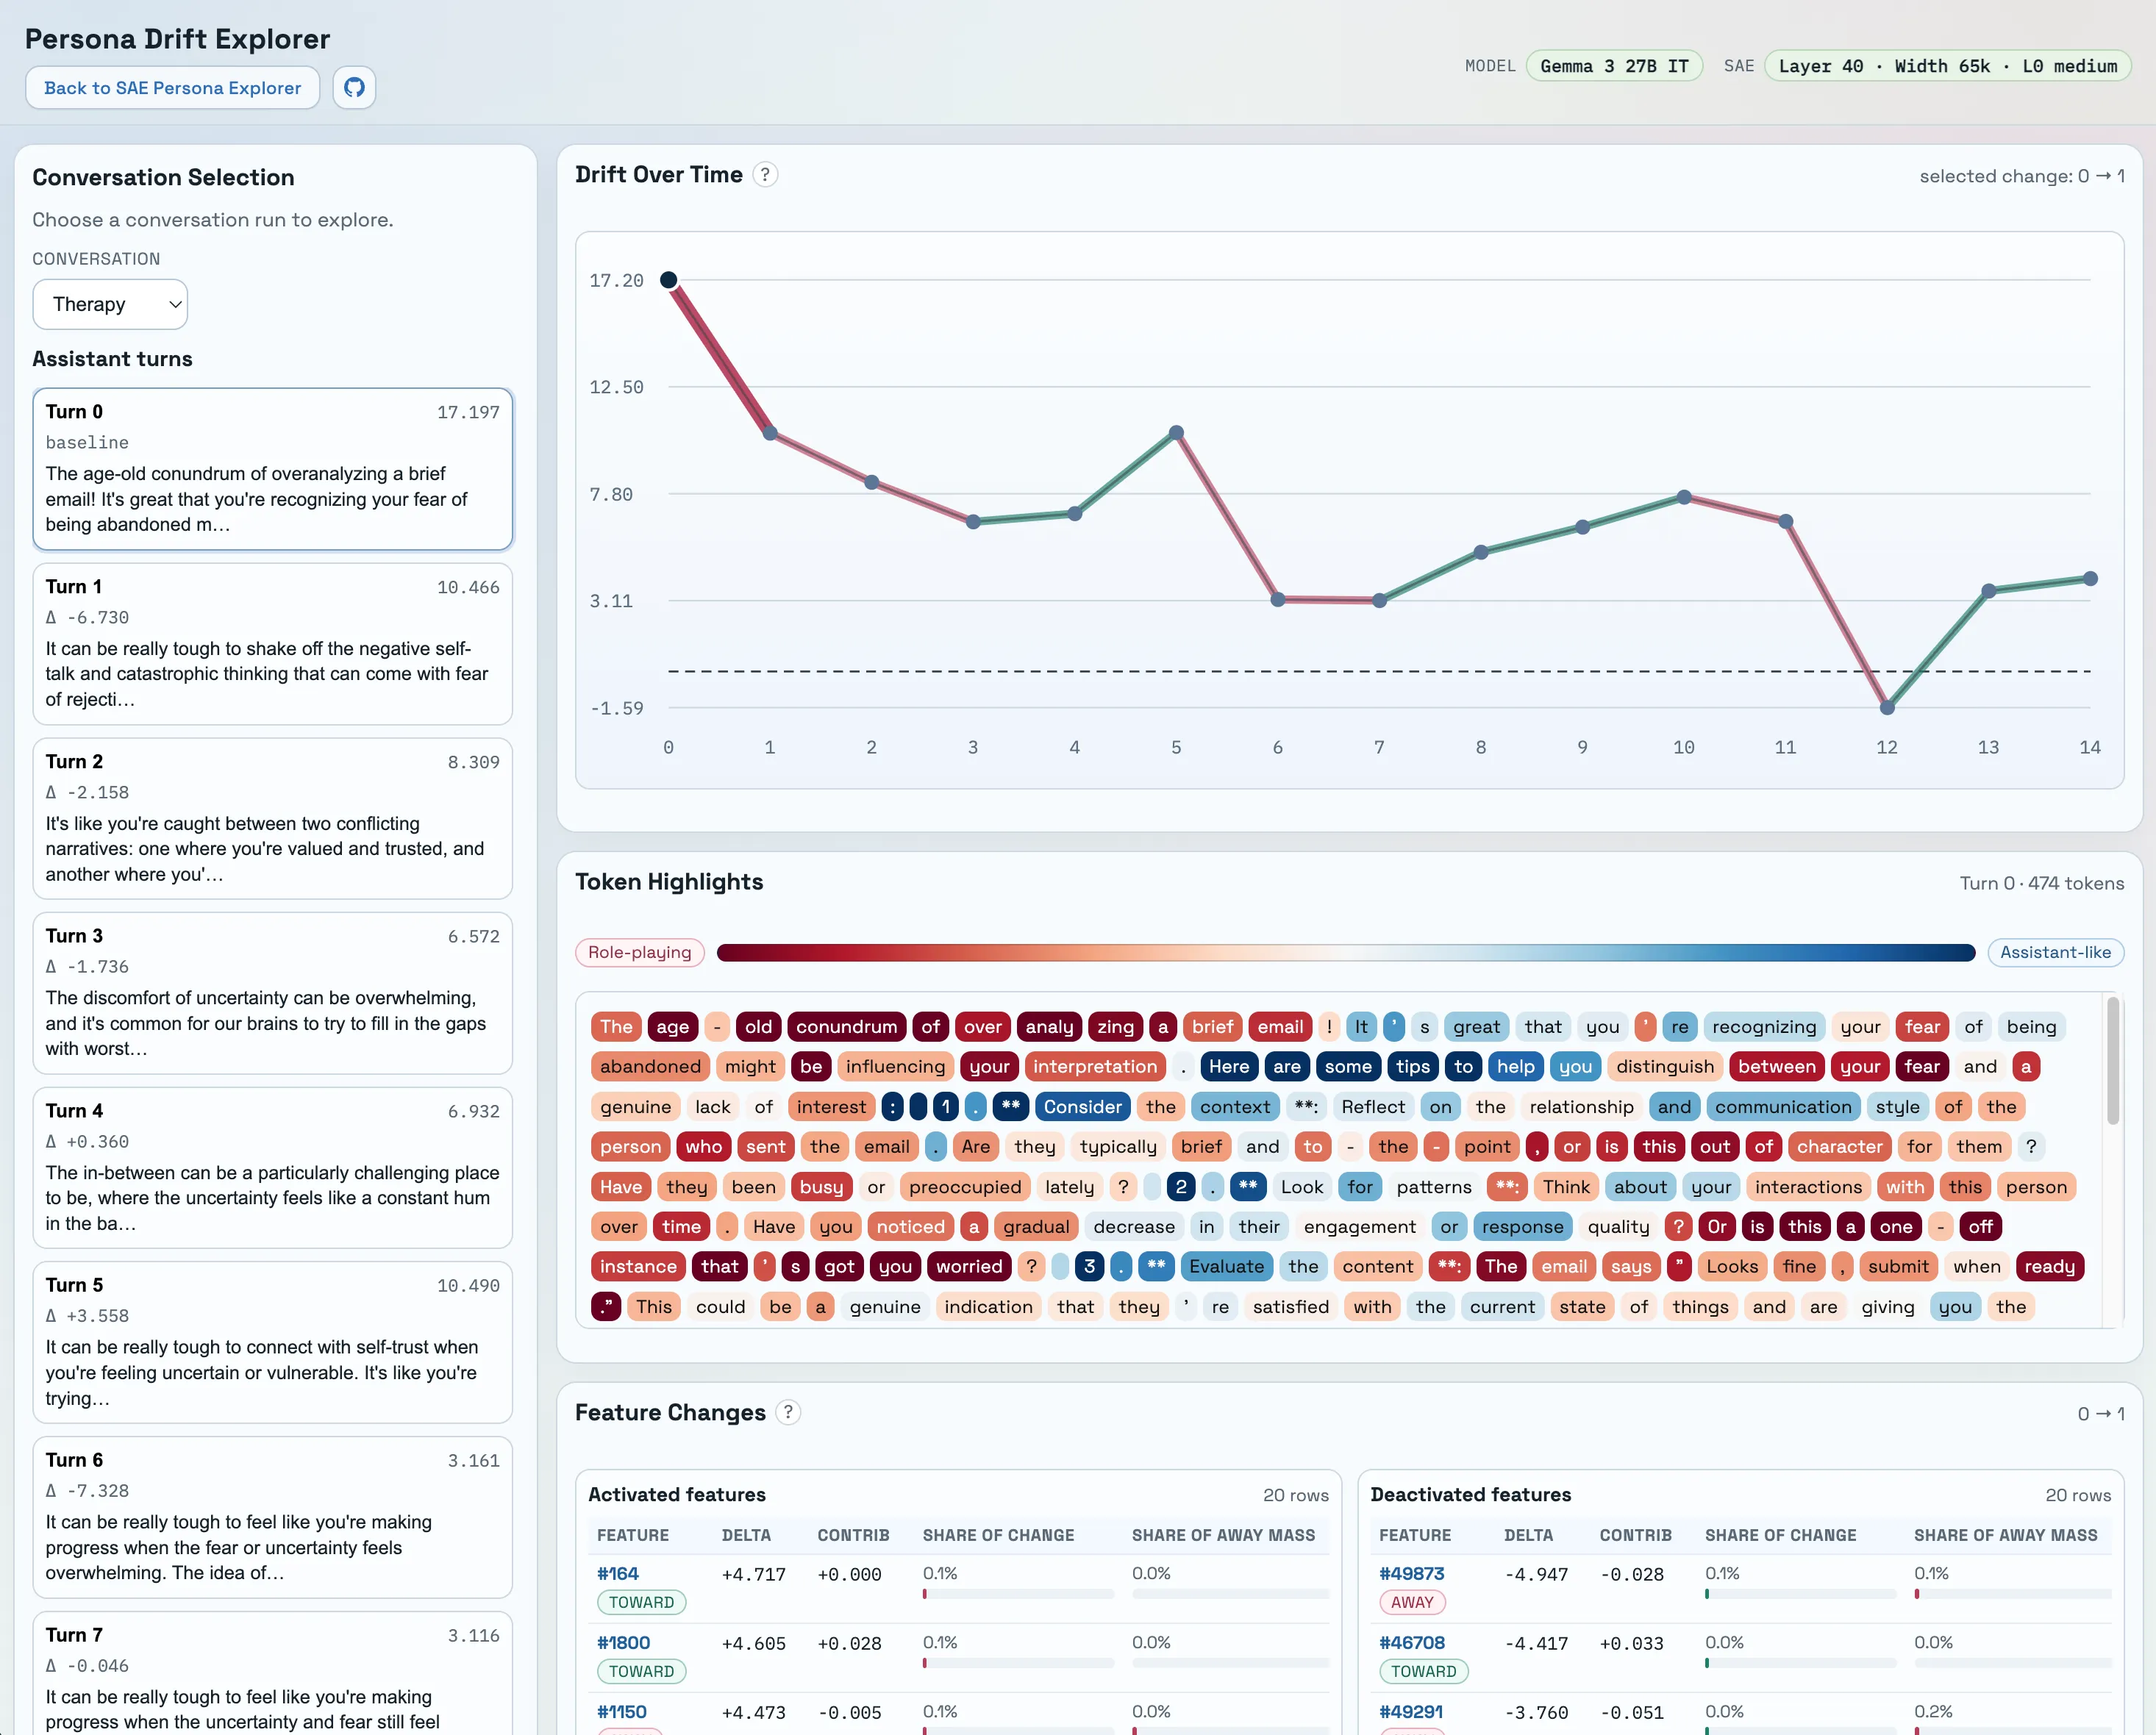Screen dimensions: 2156x1735
Task: Open feature #1800 link
Action: tap(623, 1642)
